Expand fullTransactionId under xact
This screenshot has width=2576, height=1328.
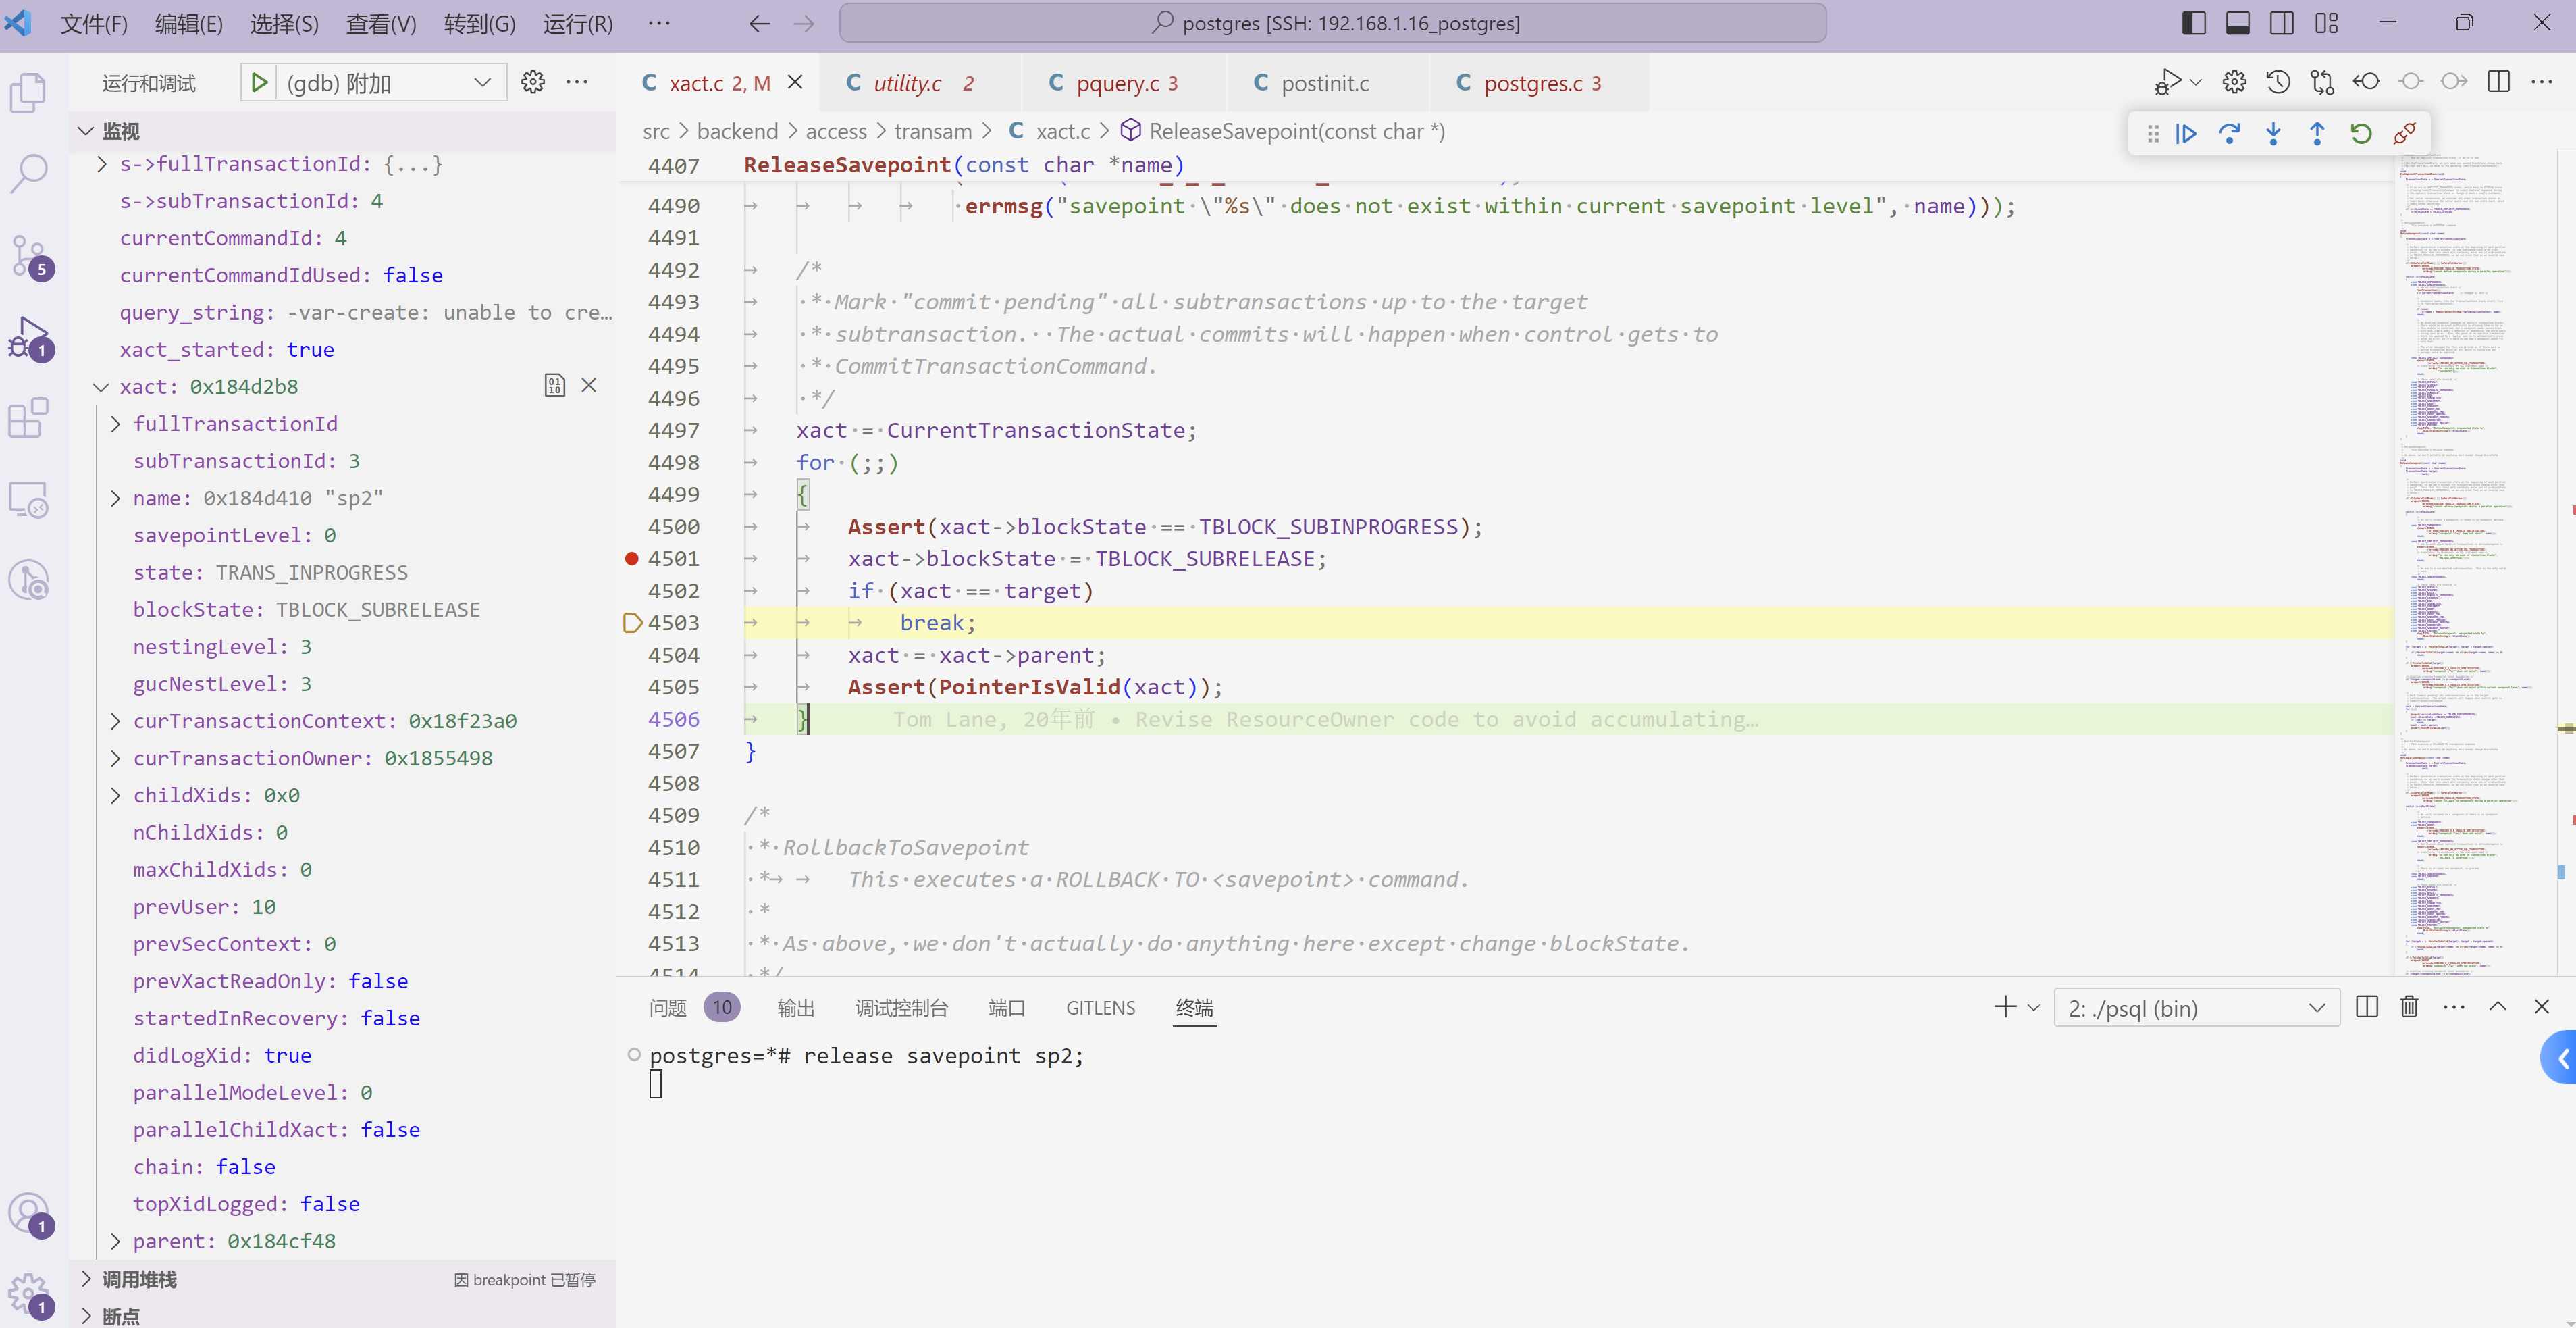coord(115,424)
